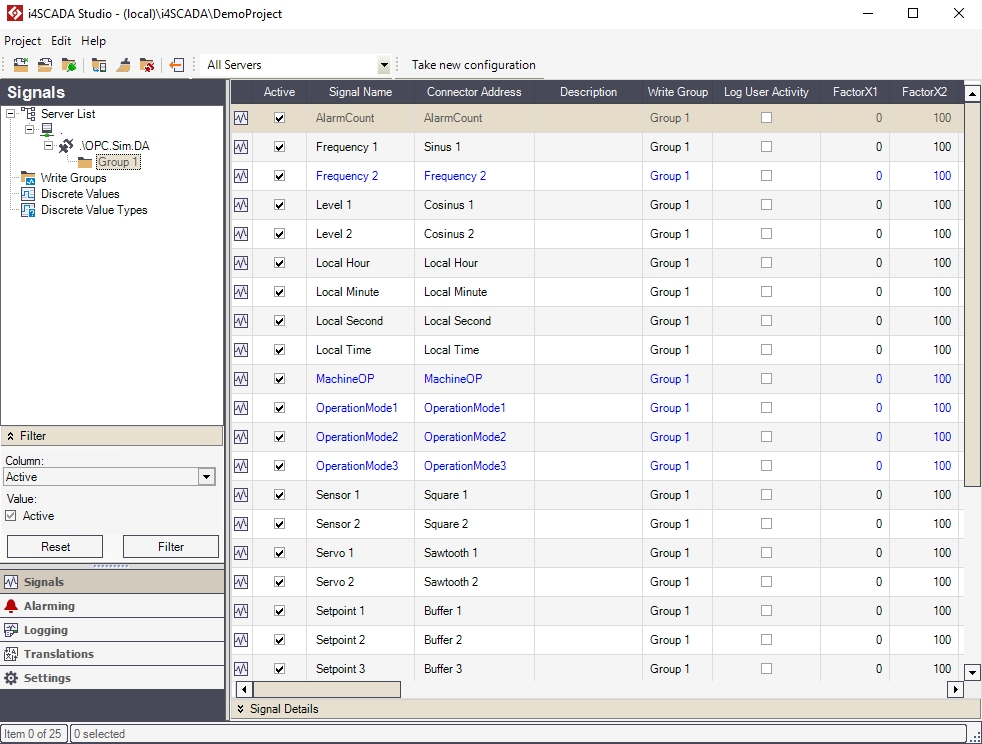
Task: Collapse the Server List tree node
Action: click(x=9, y=113)
